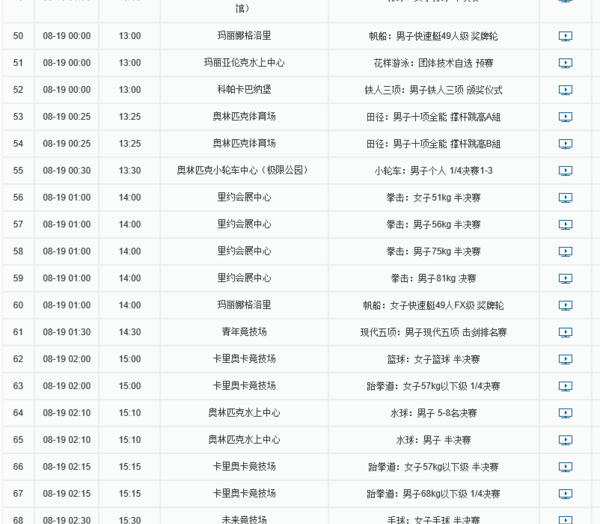The height and width of the screenshot is (524, 600).
Task: Click the video icon in row 54
Action: (565, 144)
